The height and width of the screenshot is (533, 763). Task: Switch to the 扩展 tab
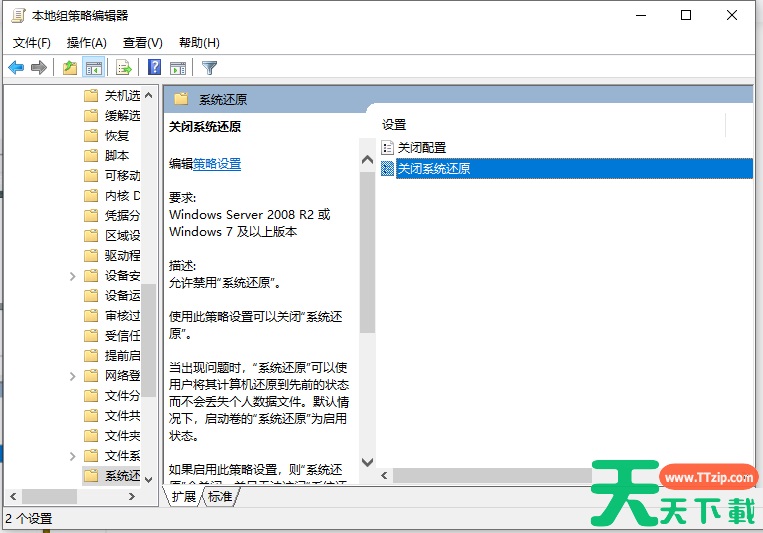tap(183, 496)
